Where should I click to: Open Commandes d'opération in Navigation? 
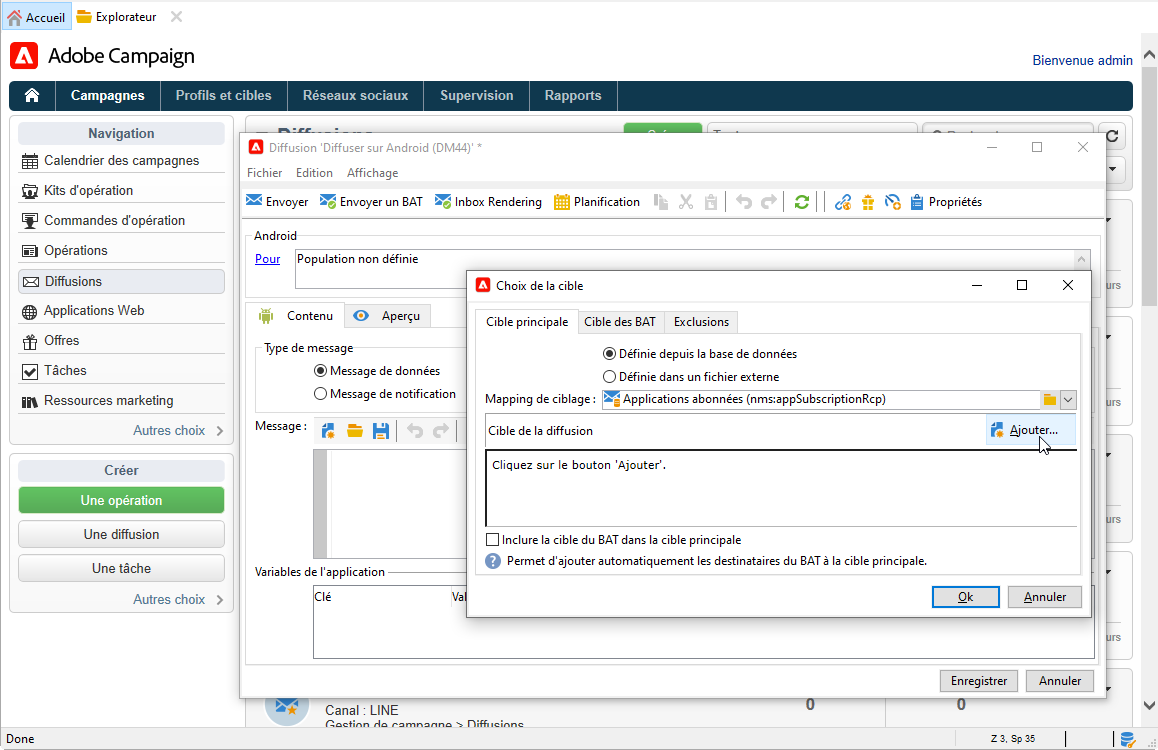(x=121, y=221)
